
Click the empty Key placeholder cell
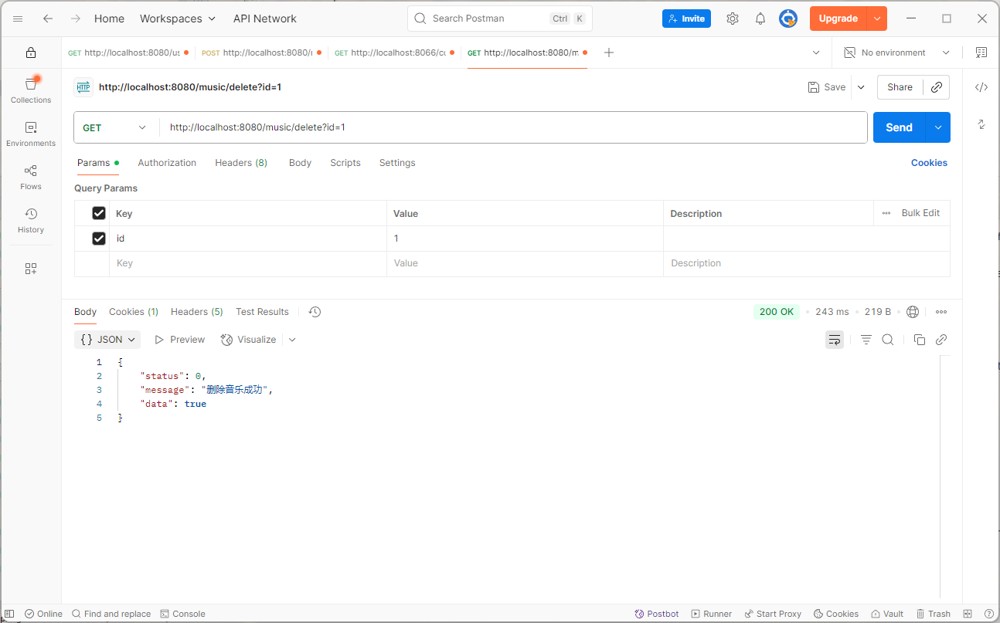(x=248, y=263)
